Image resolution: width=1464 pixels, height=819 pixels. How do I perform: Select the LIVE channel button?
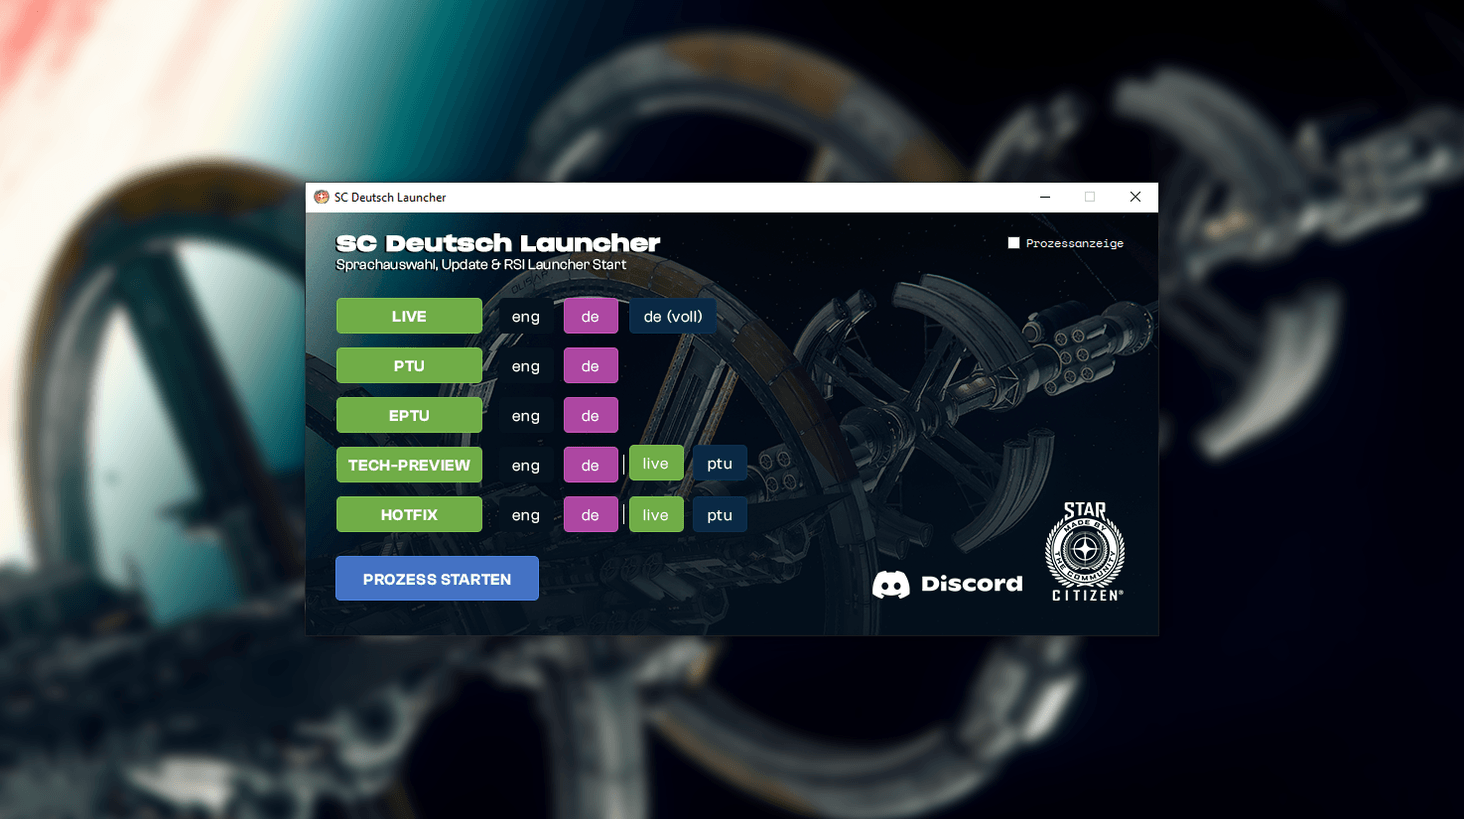coord(409,316)
